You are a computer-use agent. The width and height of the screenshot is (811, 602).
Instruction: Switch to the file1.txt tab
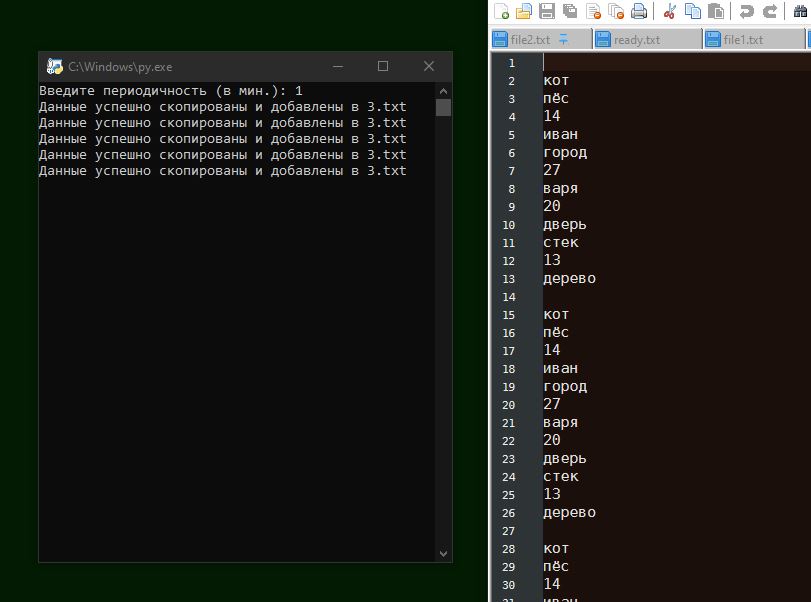(754, 39)
